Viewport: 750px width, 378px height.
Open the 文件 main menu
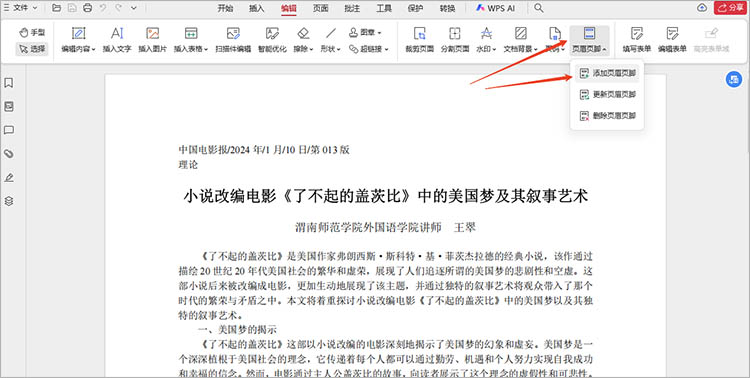click(21, 8)
